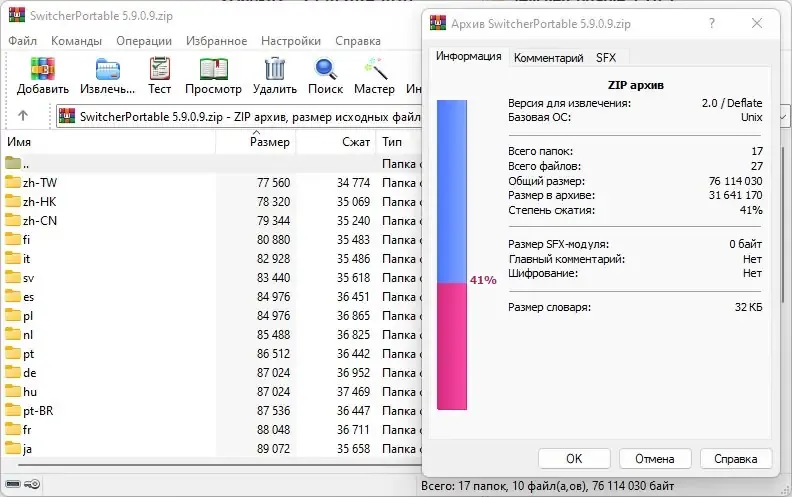
Task: Click the WinRAR icon in main title bar
Action: pos(16,15)
